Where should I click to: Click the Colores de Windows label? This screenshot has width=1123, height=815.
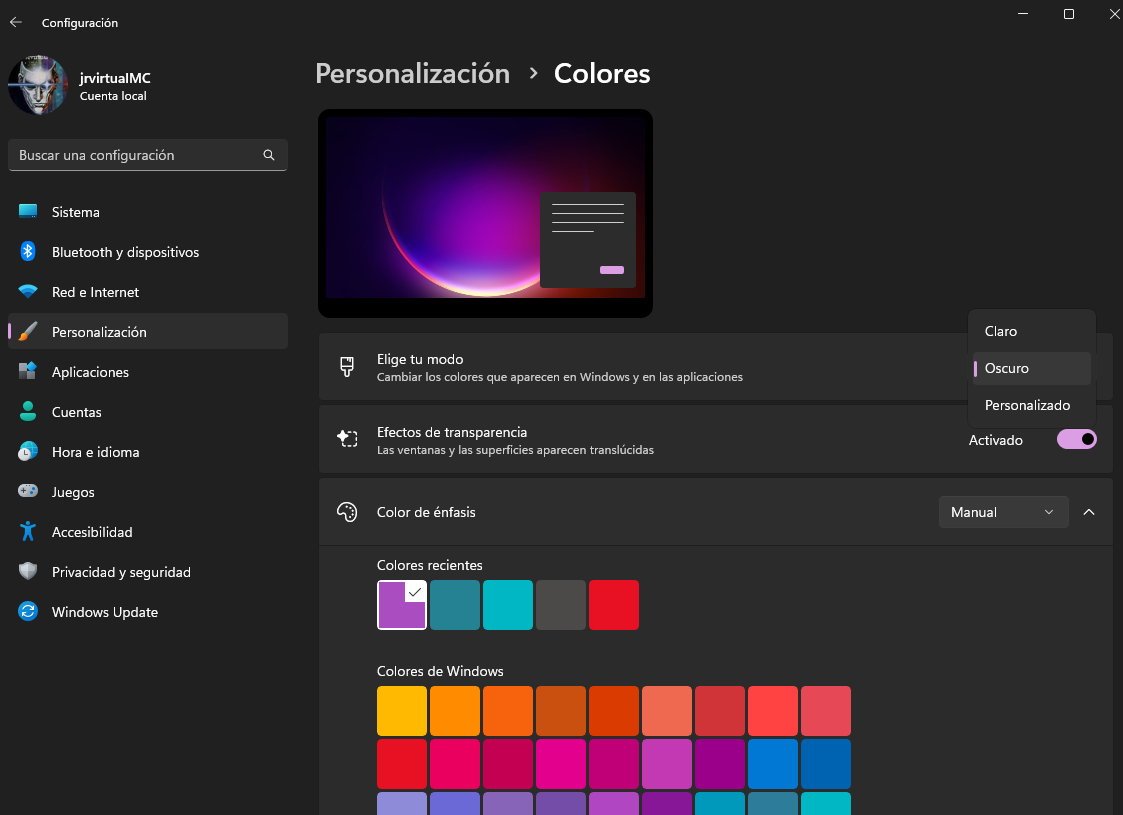coord(440,671)
